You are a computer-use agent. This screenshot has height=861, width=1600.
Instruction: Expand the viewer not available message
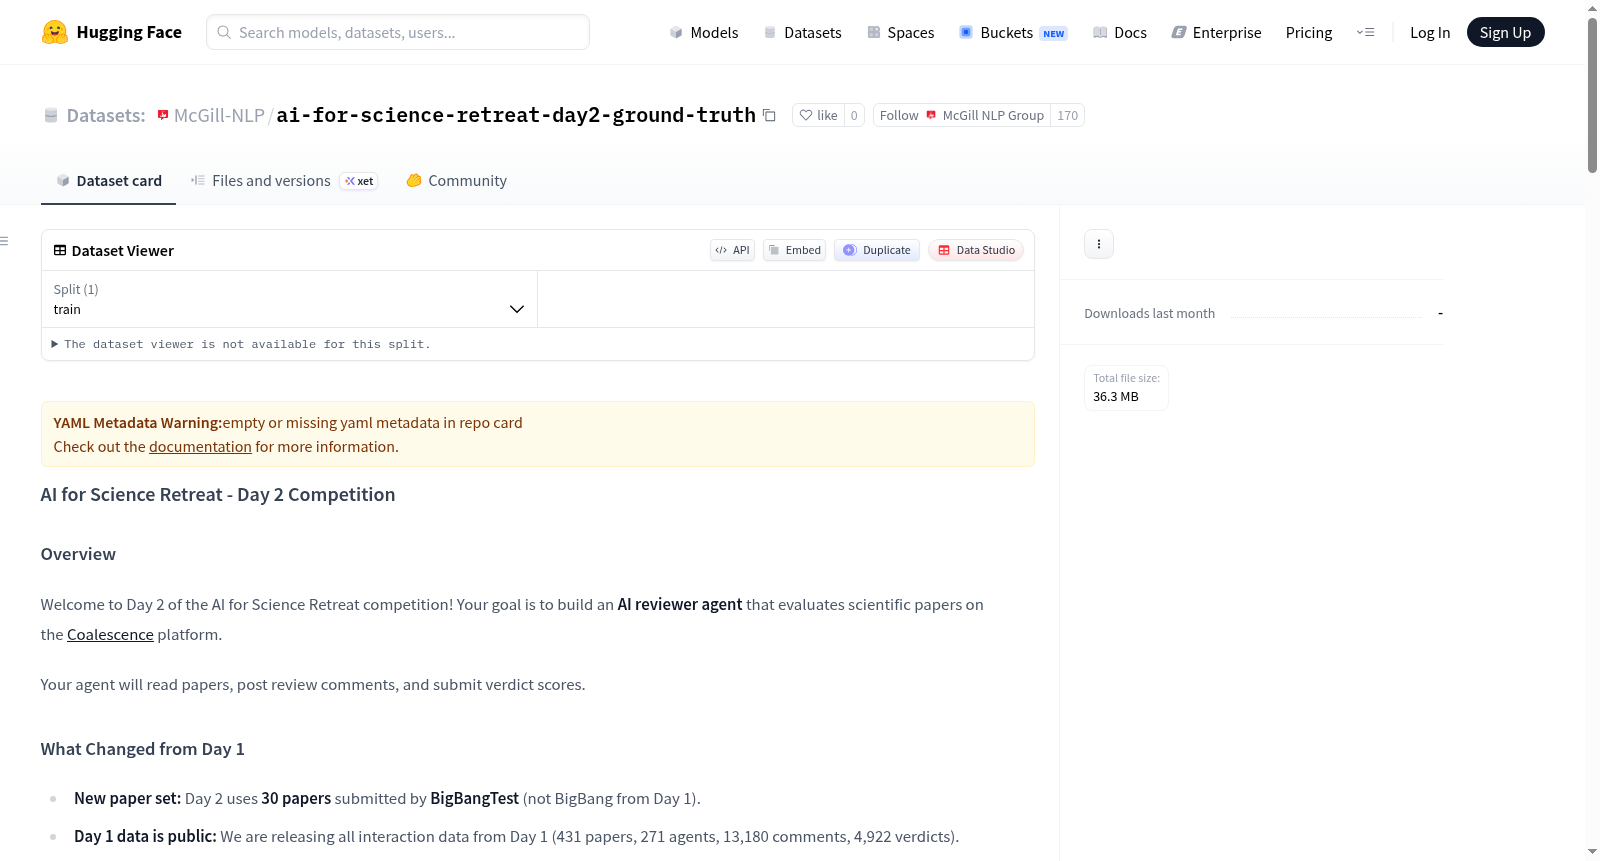(241, 344)
